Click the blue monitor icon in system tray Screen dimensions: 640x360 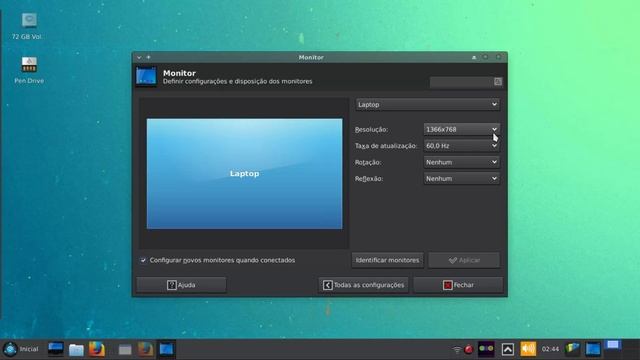point(593,349)
